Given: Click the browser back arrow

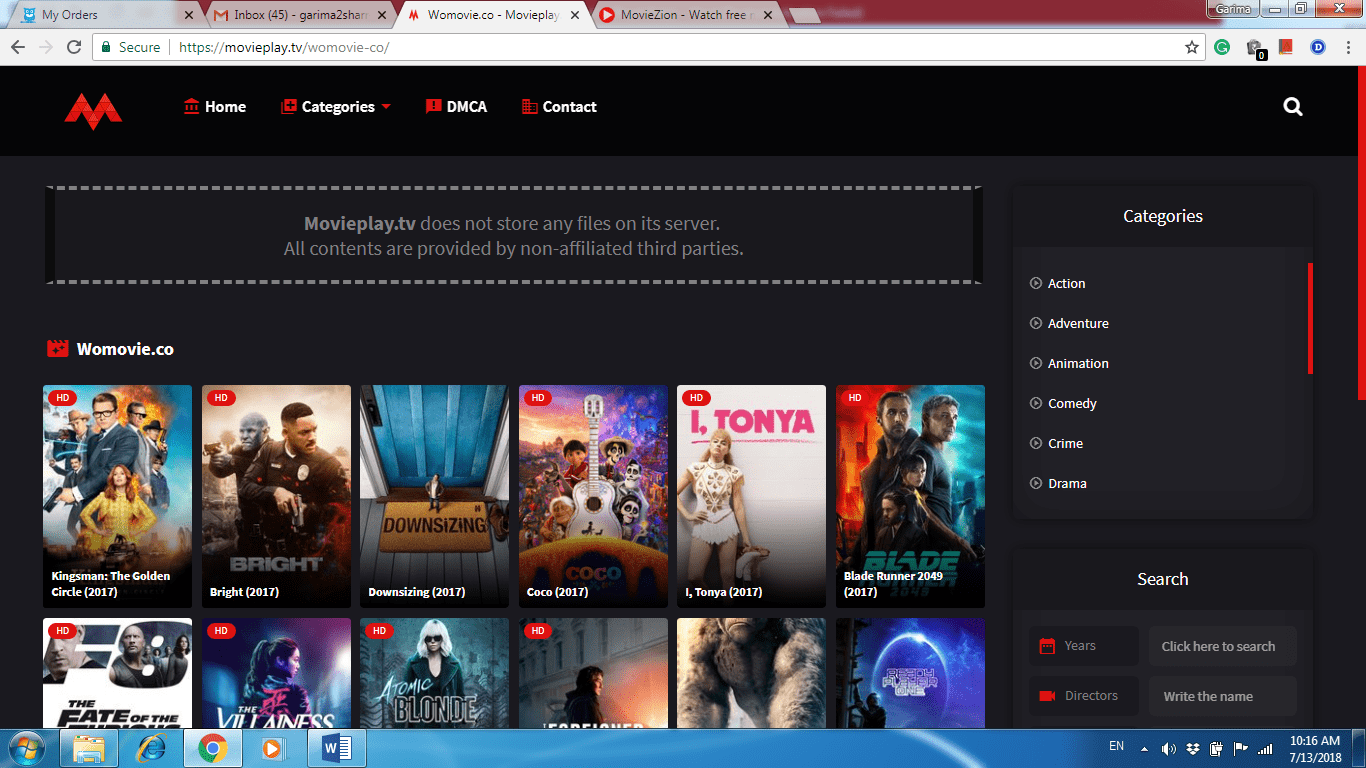Looking at the screenshot, I should coord(17,47).
